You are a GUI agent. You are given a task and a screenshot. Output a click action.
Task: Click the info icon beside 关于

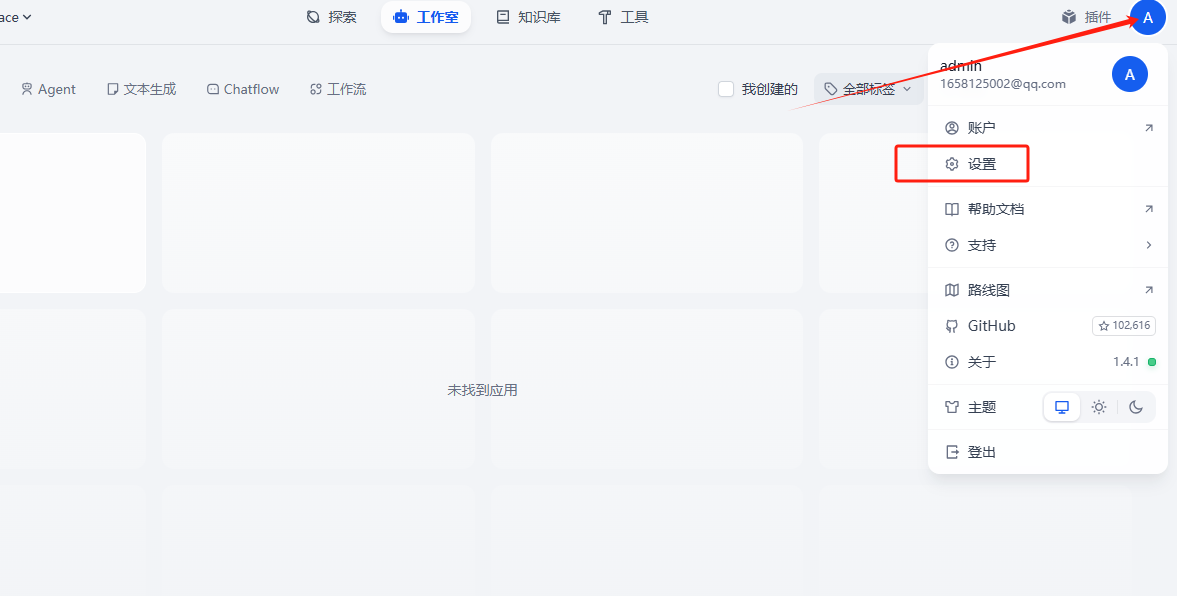click(952, 362)
